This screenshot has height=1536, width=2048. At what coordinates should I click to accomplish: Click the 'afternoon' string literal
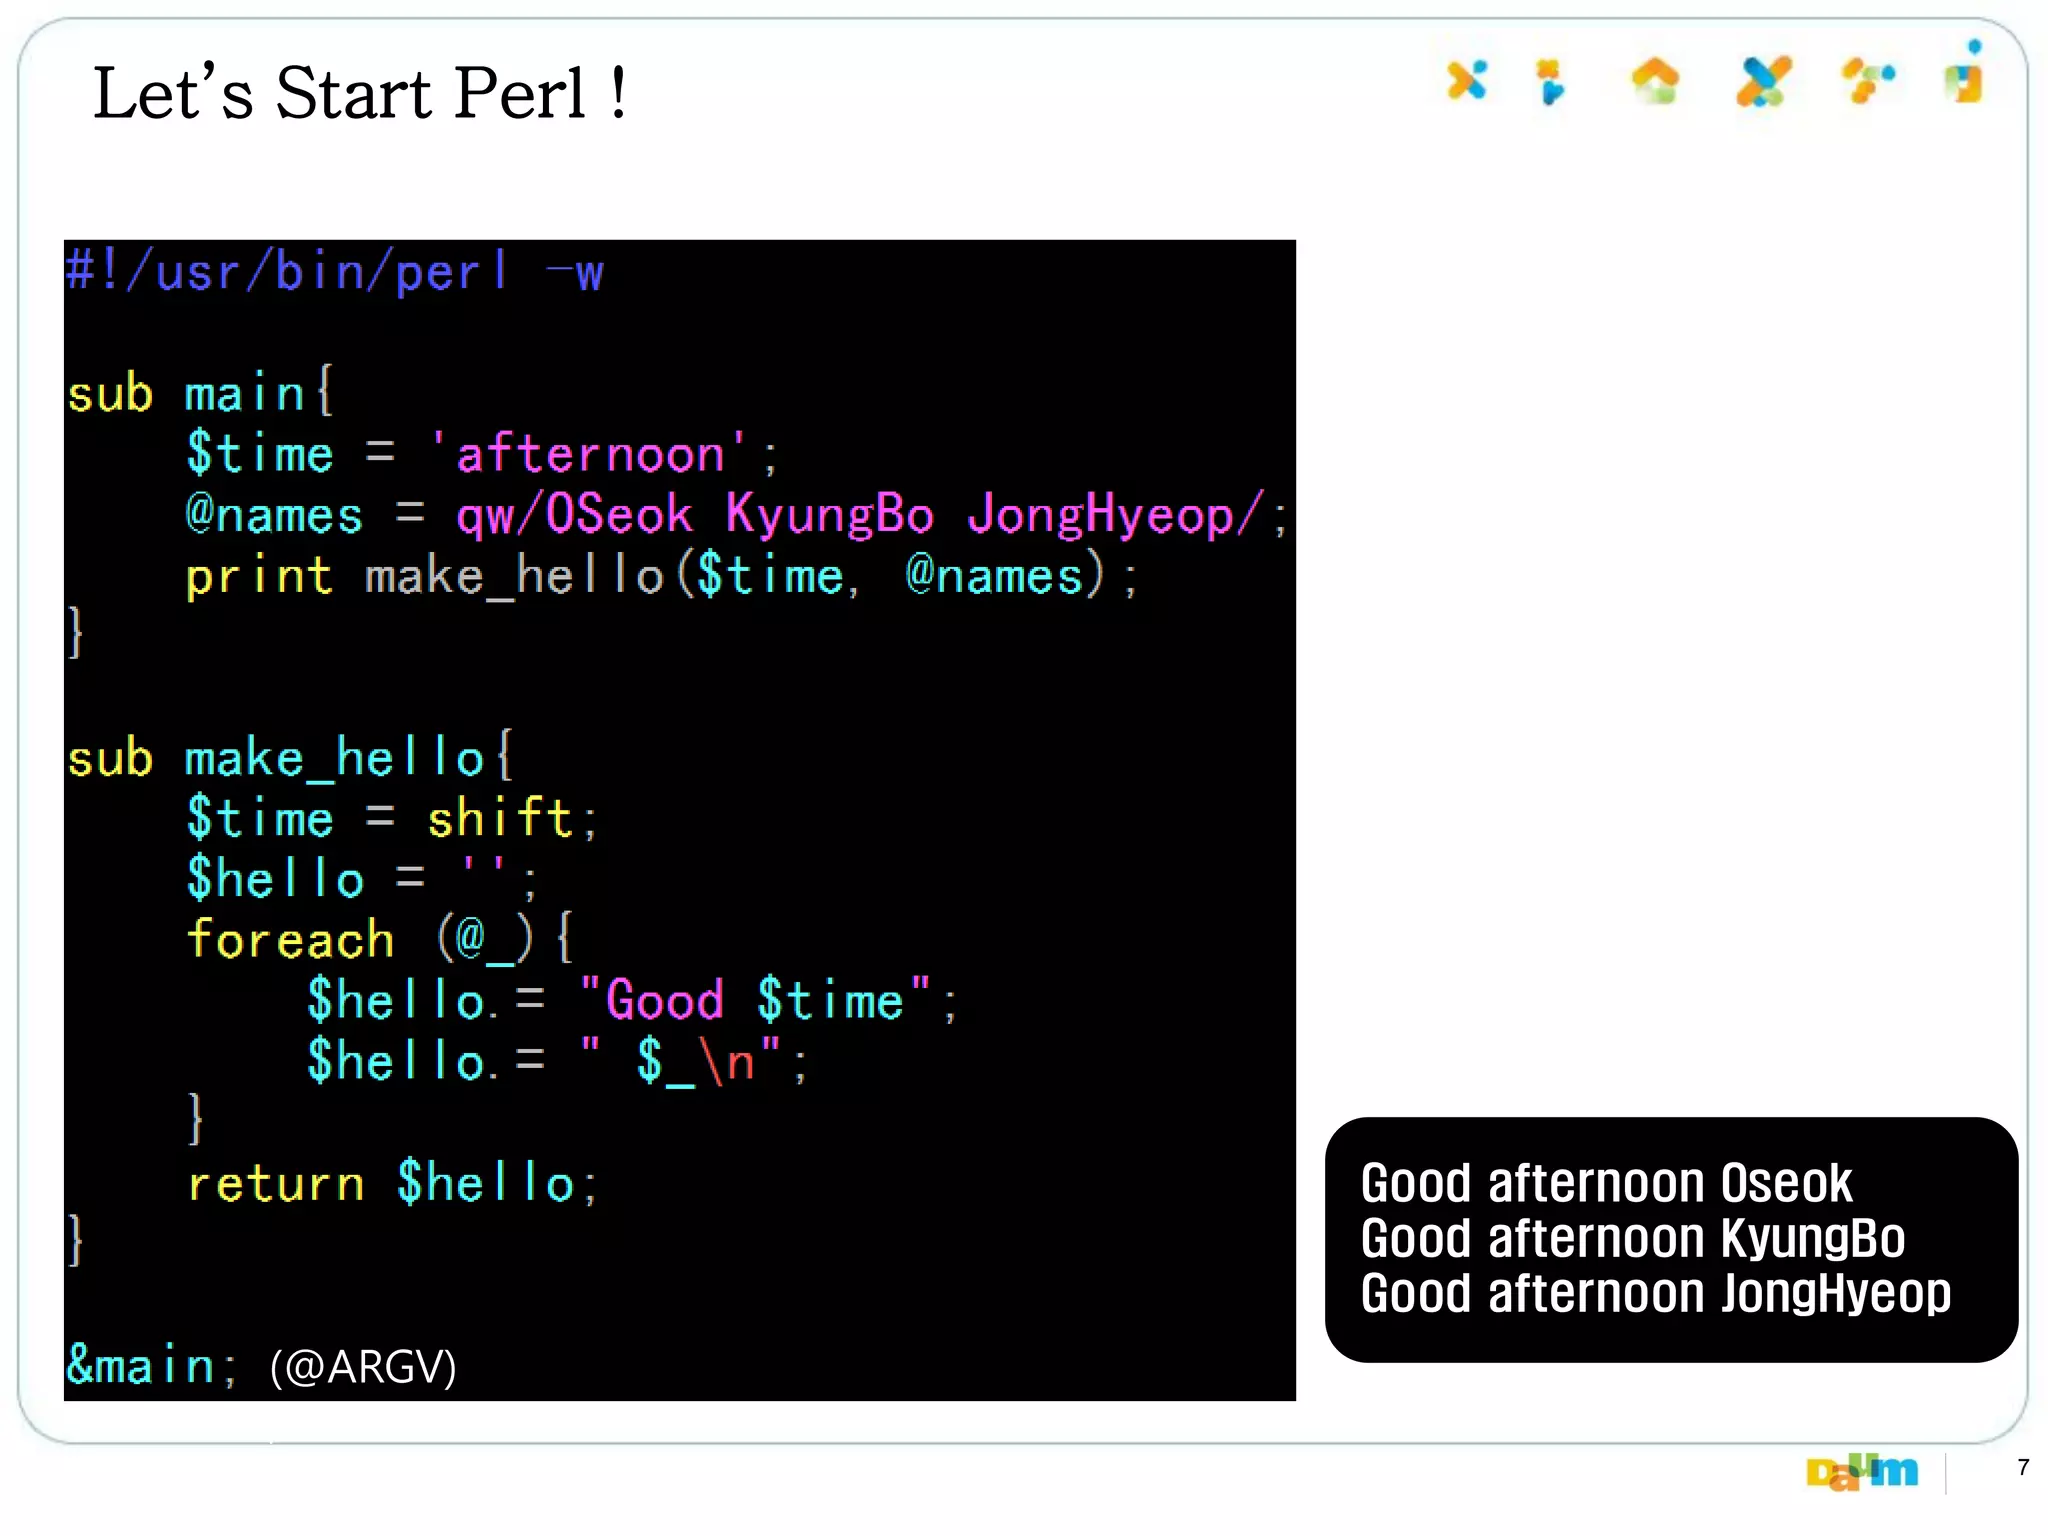click(590, 454)
